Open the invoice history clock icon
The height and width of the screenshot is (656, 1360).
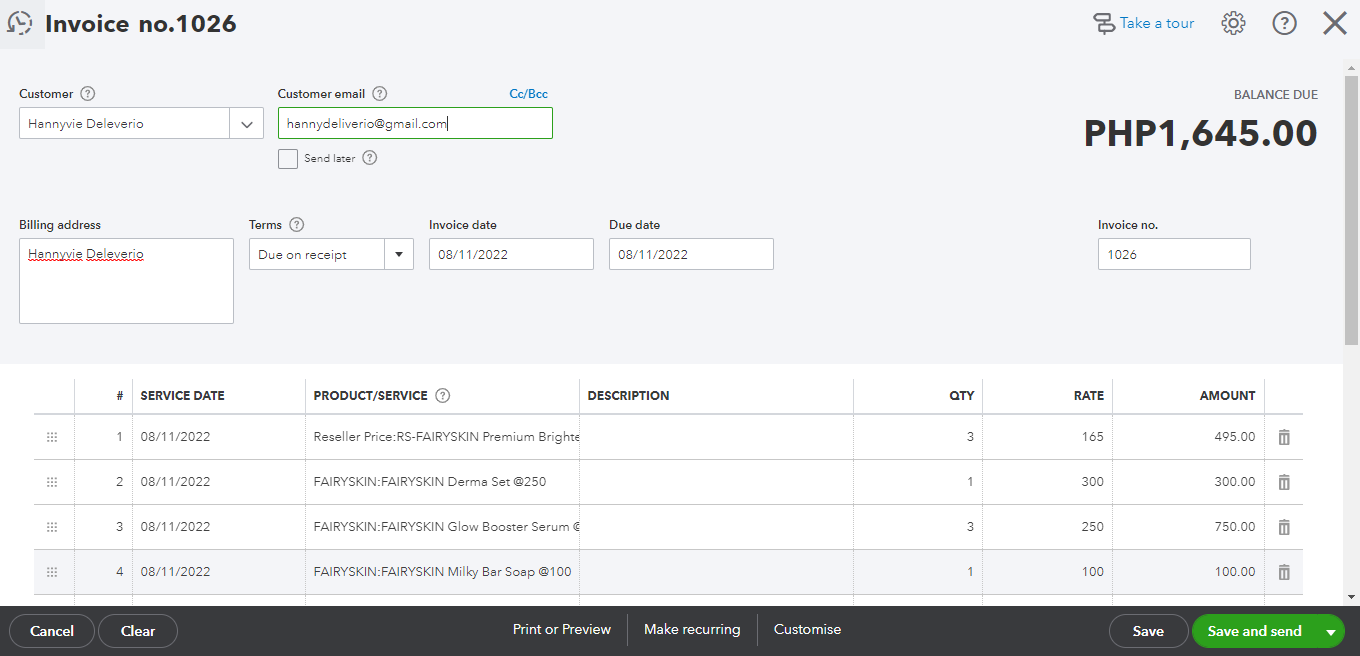(x=20, y=24)
